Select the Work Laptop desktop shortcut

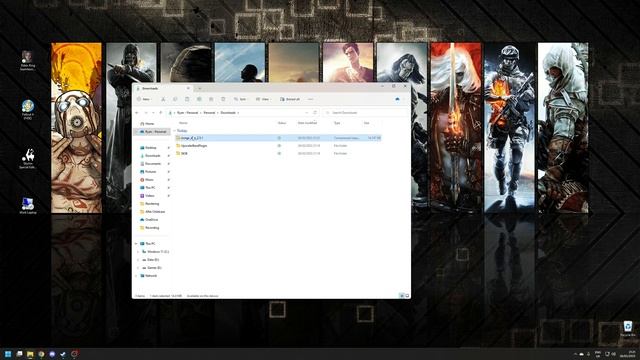28,206
